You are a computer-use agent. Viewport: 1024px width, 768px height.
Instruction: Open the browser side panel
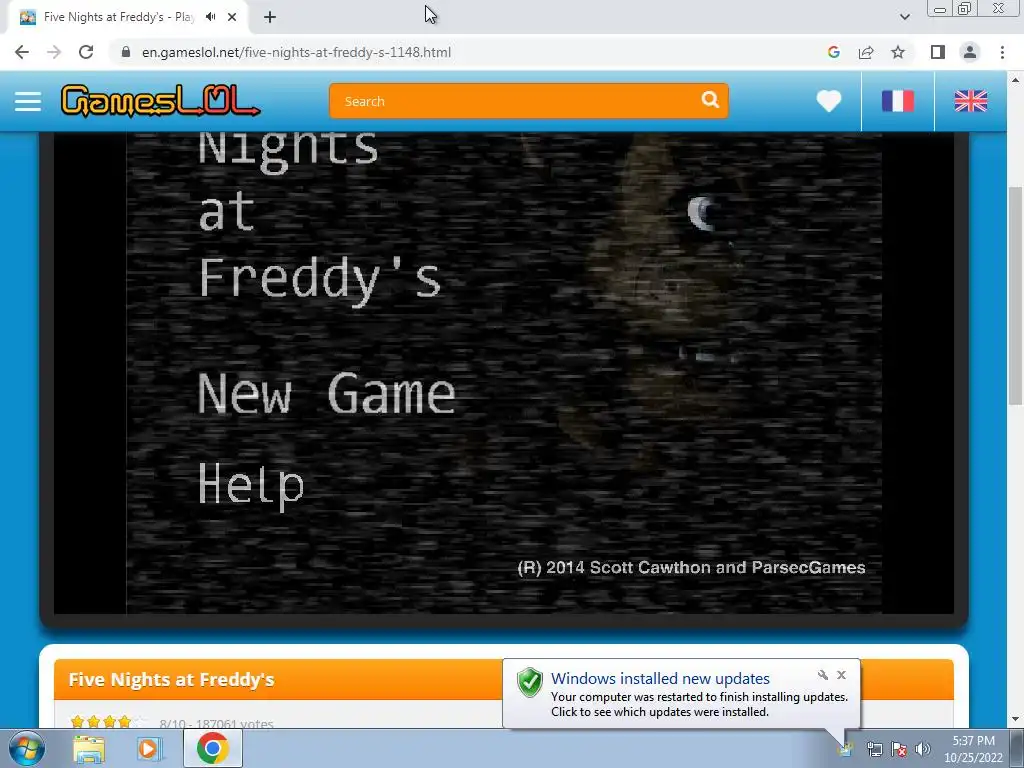coord(938,52)
